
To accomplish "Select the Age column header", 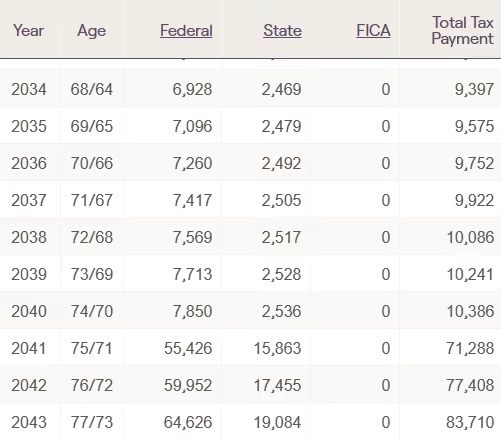I will 92,31.
